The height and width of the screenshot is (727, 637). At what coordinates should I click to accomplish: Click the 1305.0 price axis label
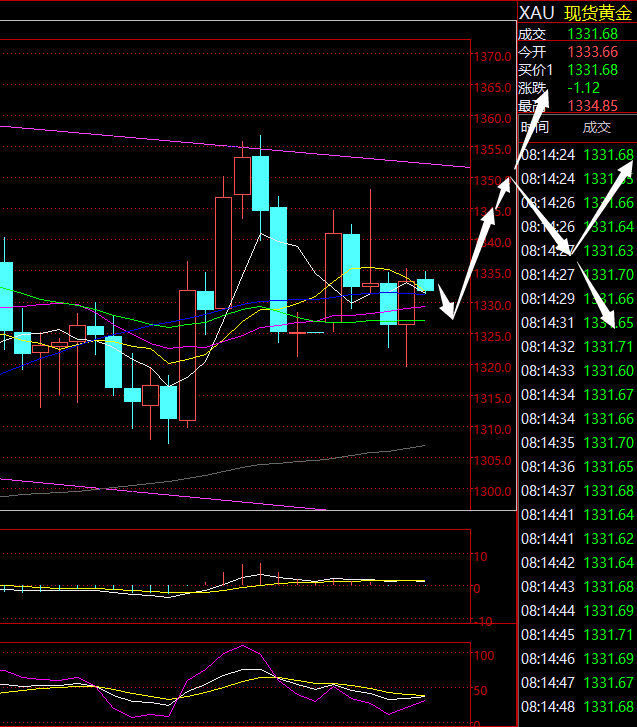[493, 460]
